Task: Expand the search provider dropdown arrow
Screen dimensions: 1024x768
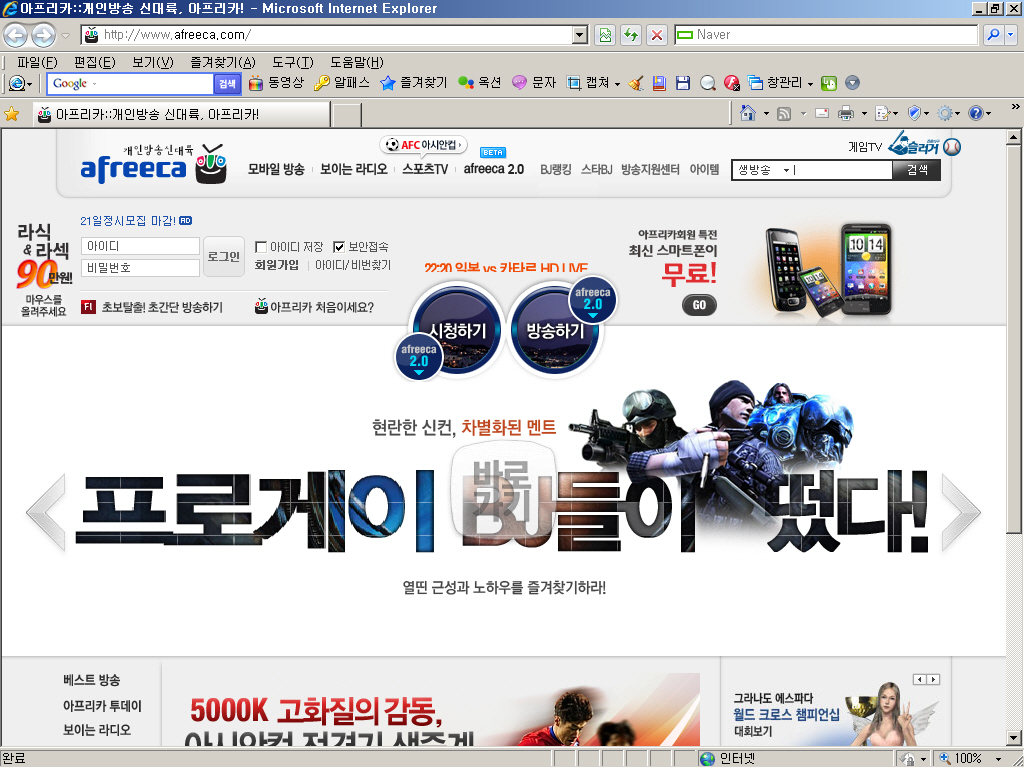Action: pos(1012,35)
